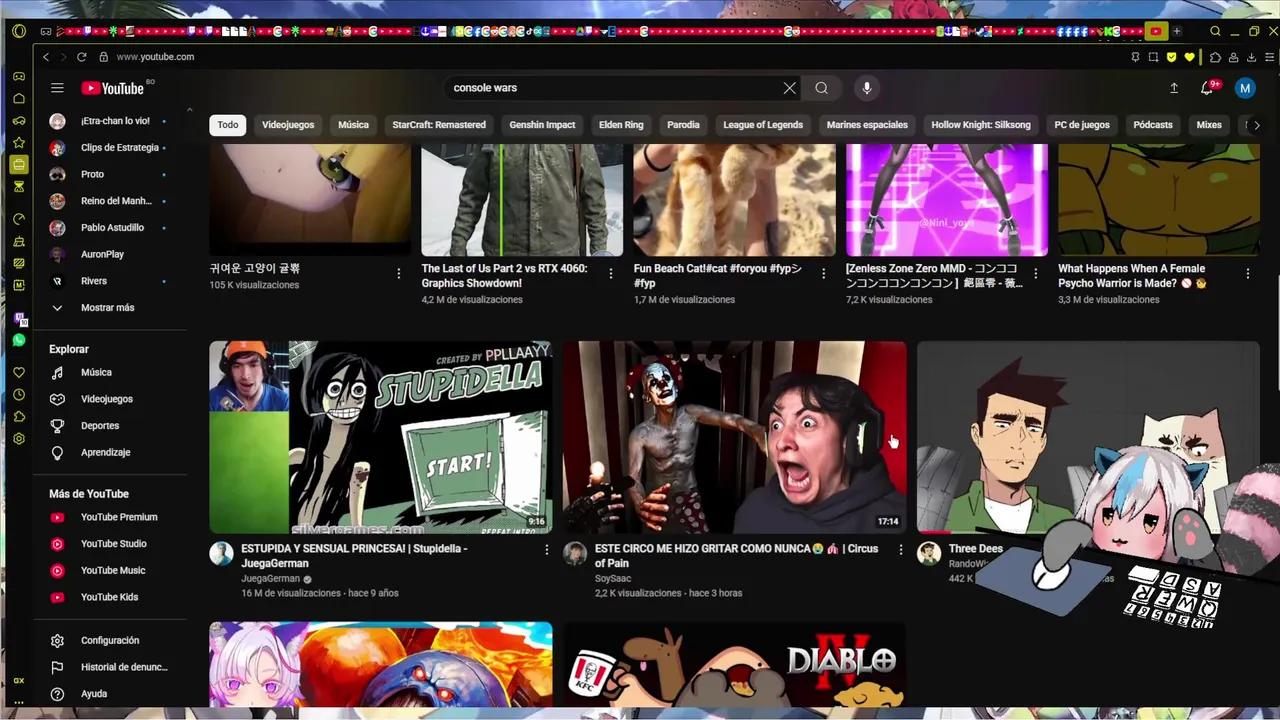This screenshot has height=720, width=1280.
Task: Open the sidebar heart icon
Action: tap(18, 373)
